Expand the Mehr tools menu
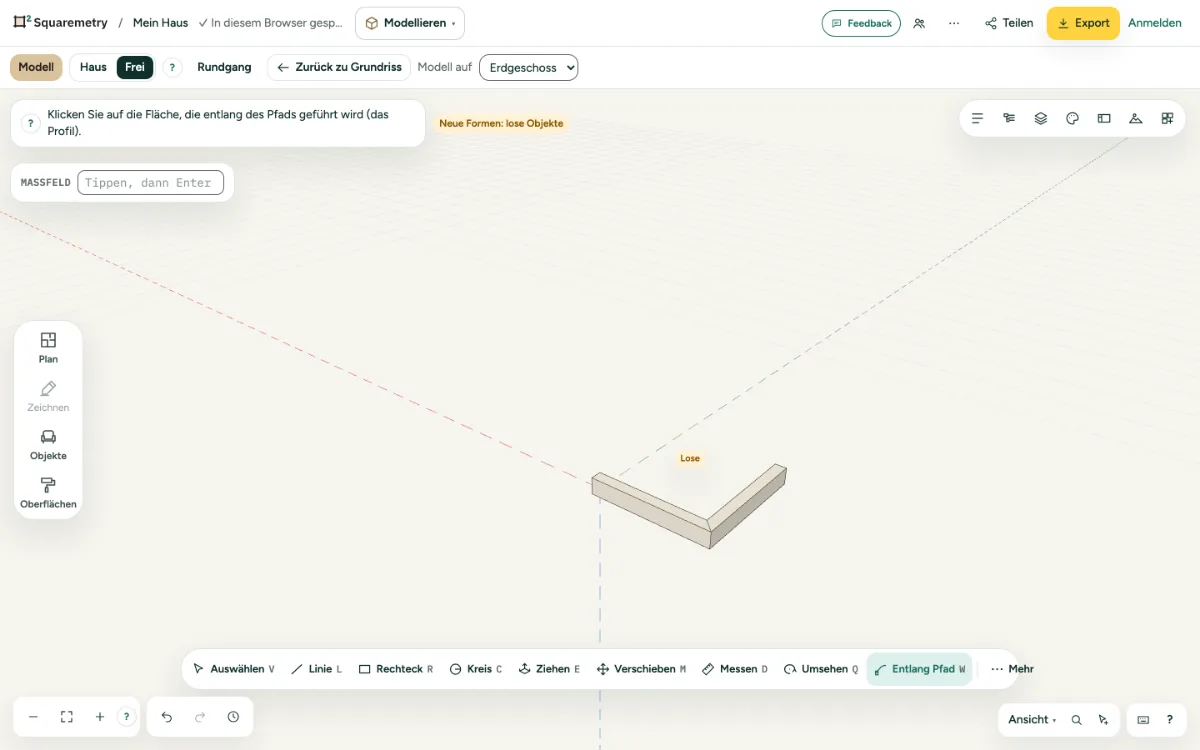 [1012, 669]
